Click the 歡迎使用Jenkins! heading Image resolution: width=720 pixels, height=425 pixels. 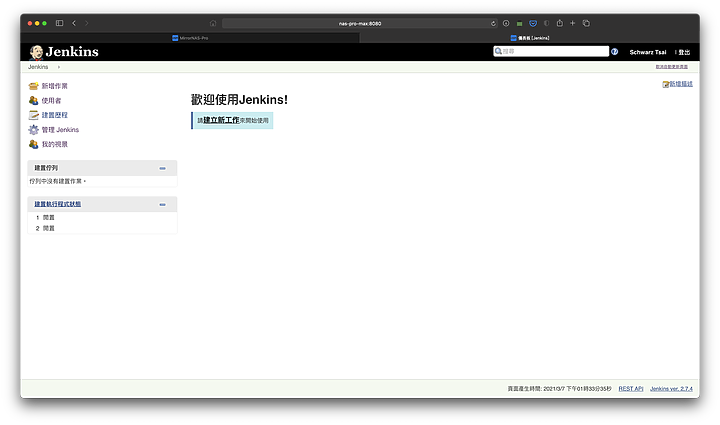coord(239,100)
